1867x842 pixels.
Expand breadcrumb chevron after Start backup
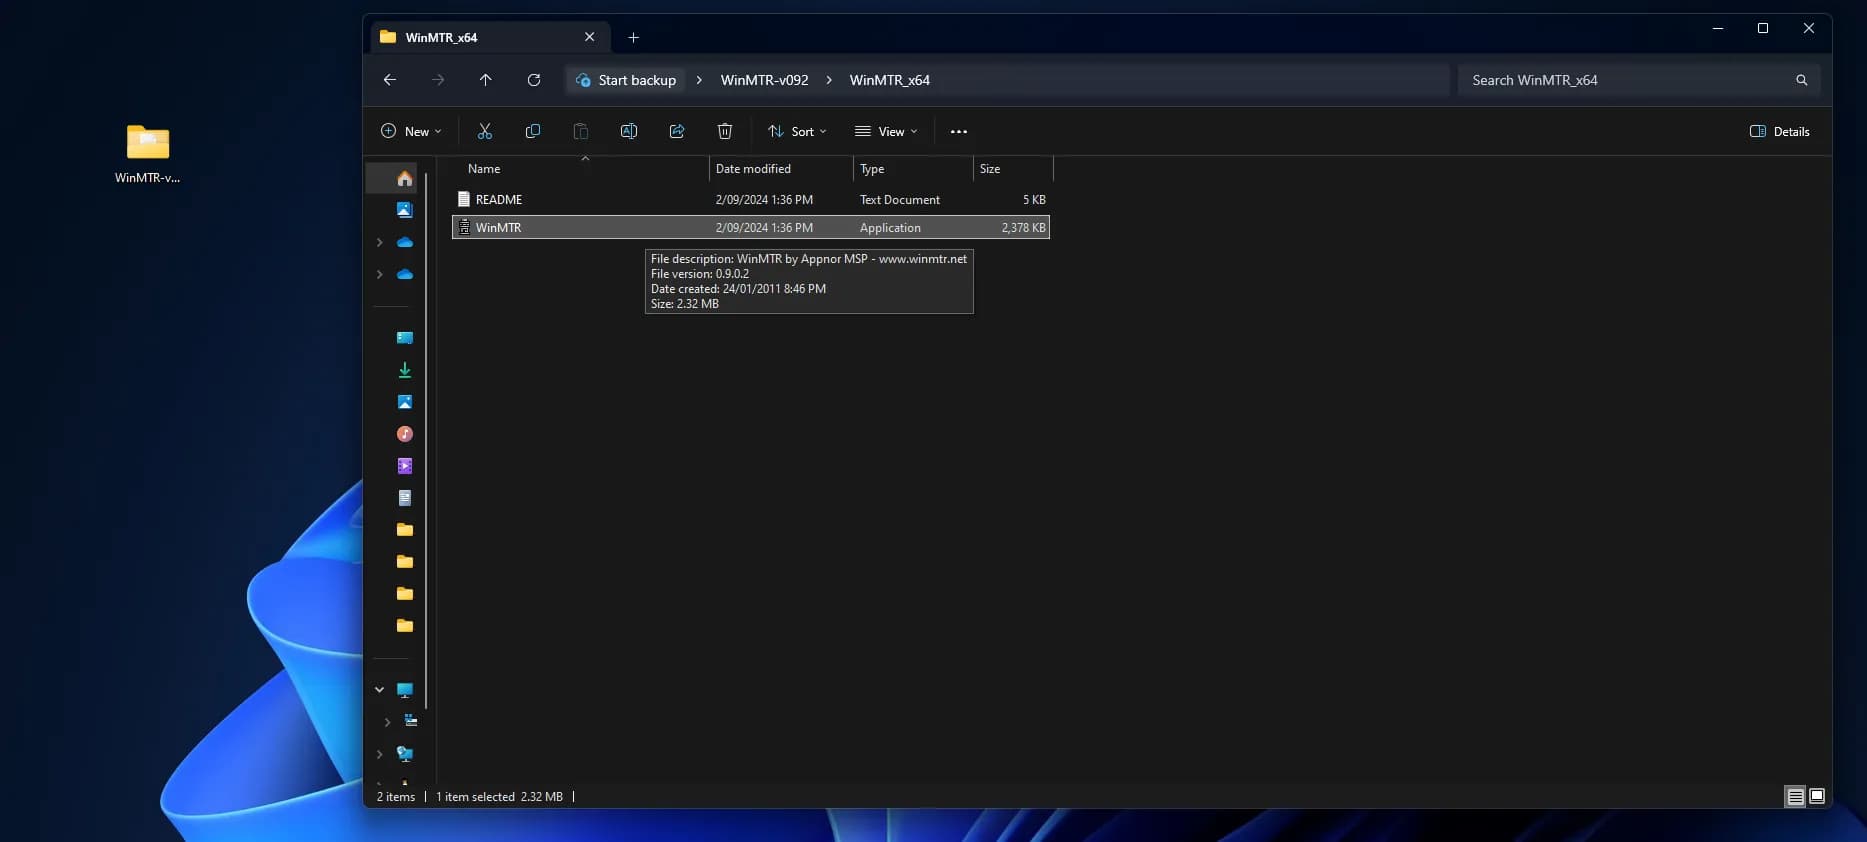tap(699, 80)
